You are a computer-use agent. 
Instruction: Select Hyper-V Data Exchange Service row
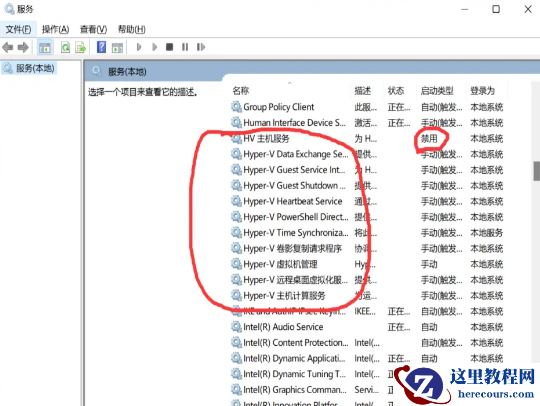click(x=367, y=154)
